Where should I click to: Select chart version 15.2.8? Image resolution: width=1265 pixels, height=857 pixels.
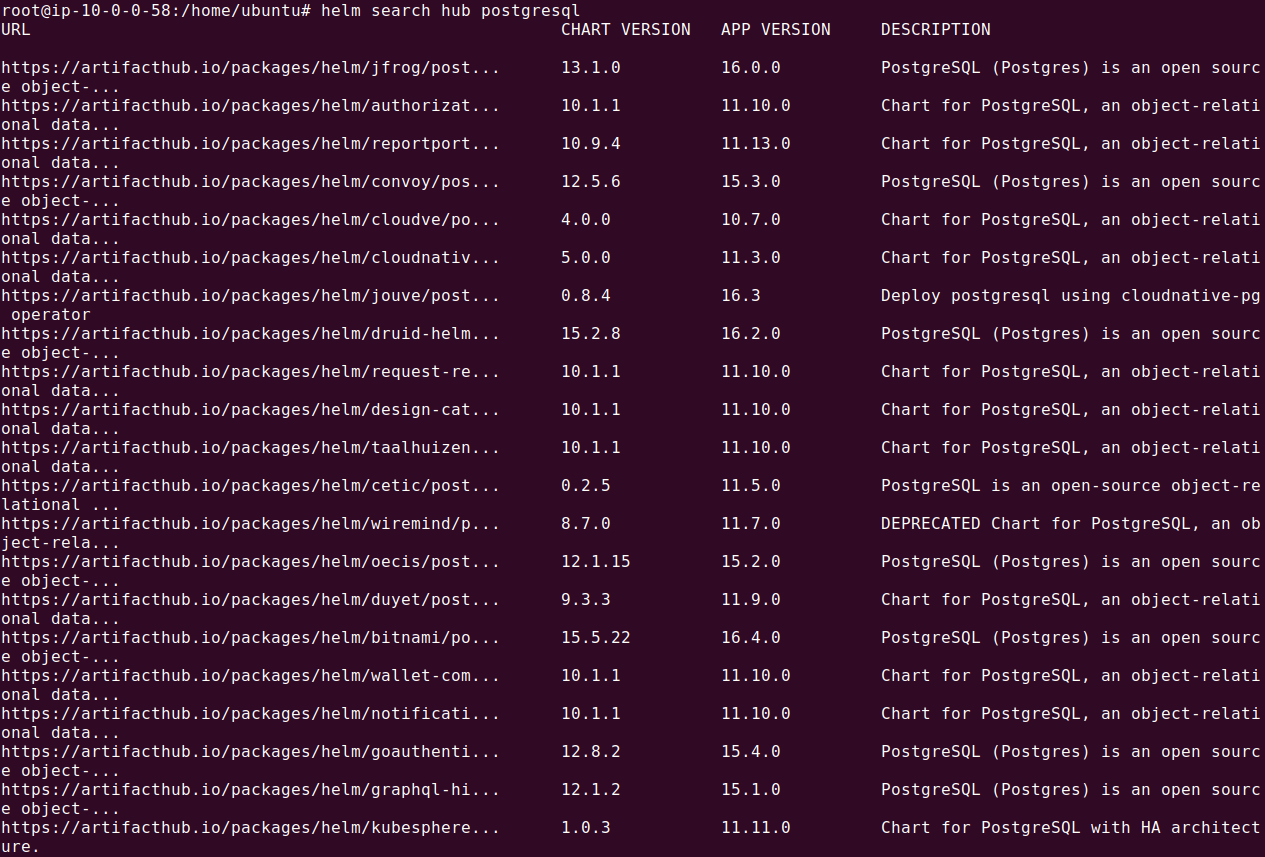(591, 334)
